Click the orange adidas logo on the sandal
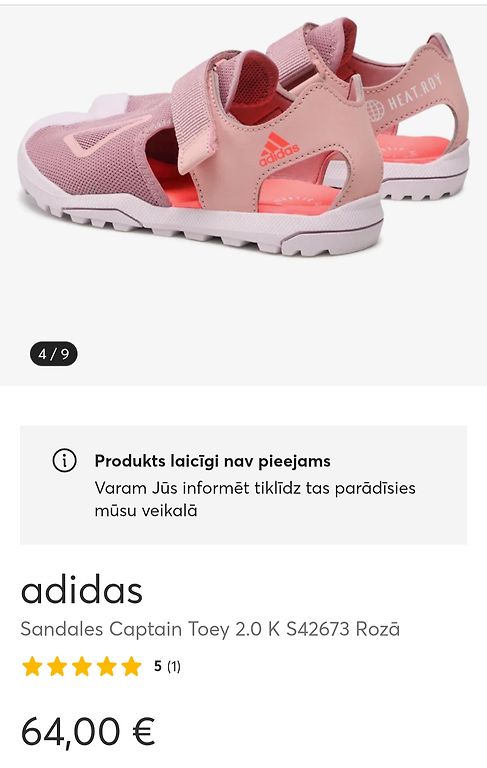 pyautogui.click(x=278, y=149)
